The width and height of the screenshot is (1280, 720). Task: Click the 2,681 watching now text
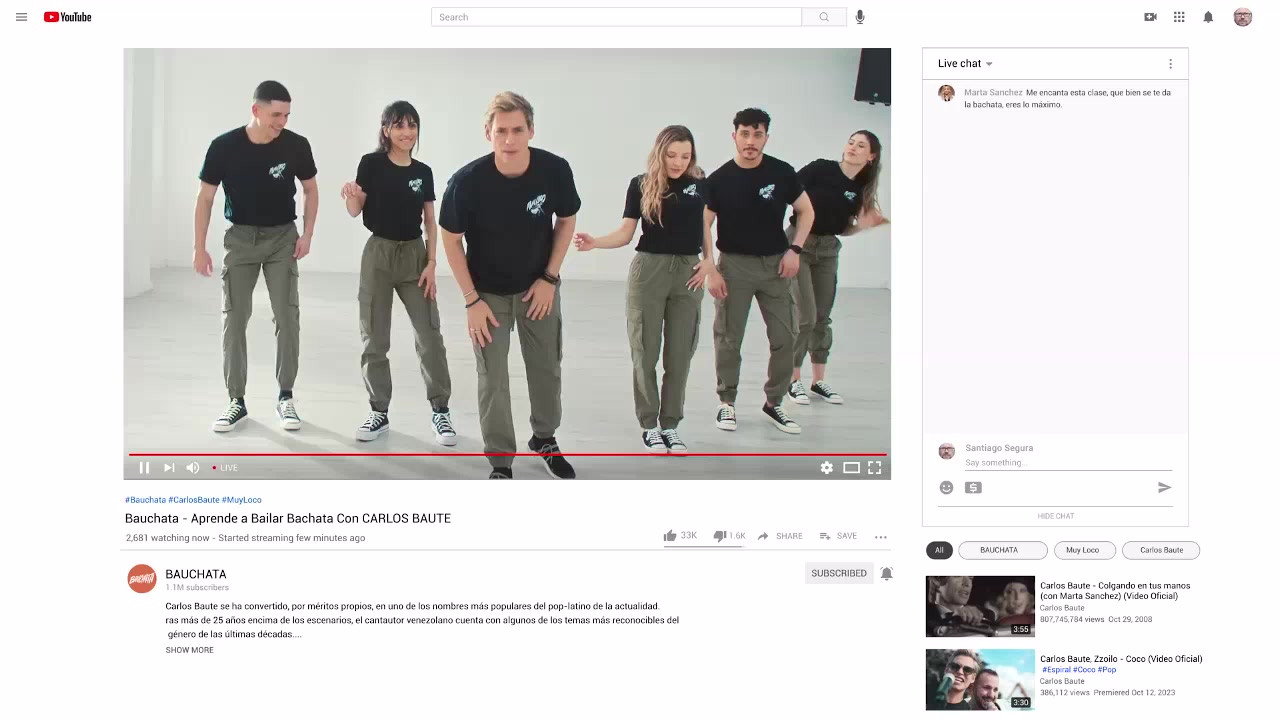168,538
